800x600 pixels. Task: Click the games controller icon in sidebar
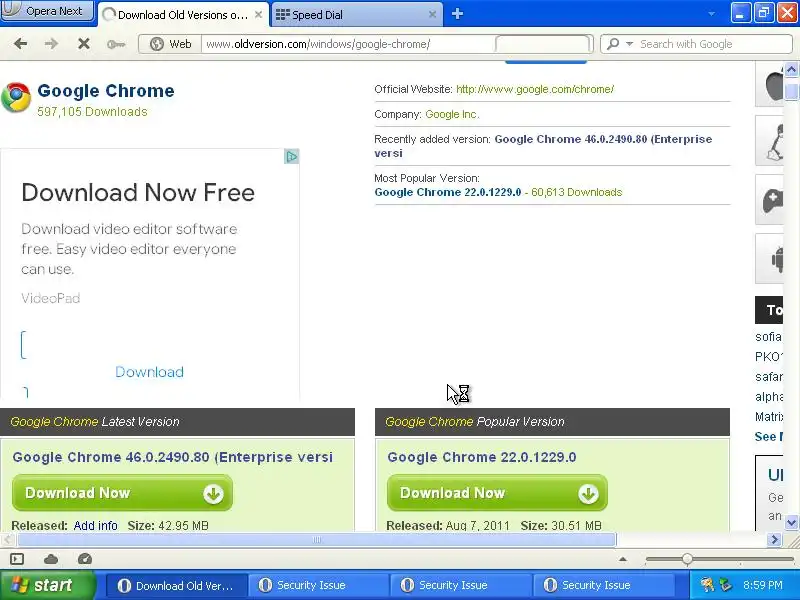[771, 201]
